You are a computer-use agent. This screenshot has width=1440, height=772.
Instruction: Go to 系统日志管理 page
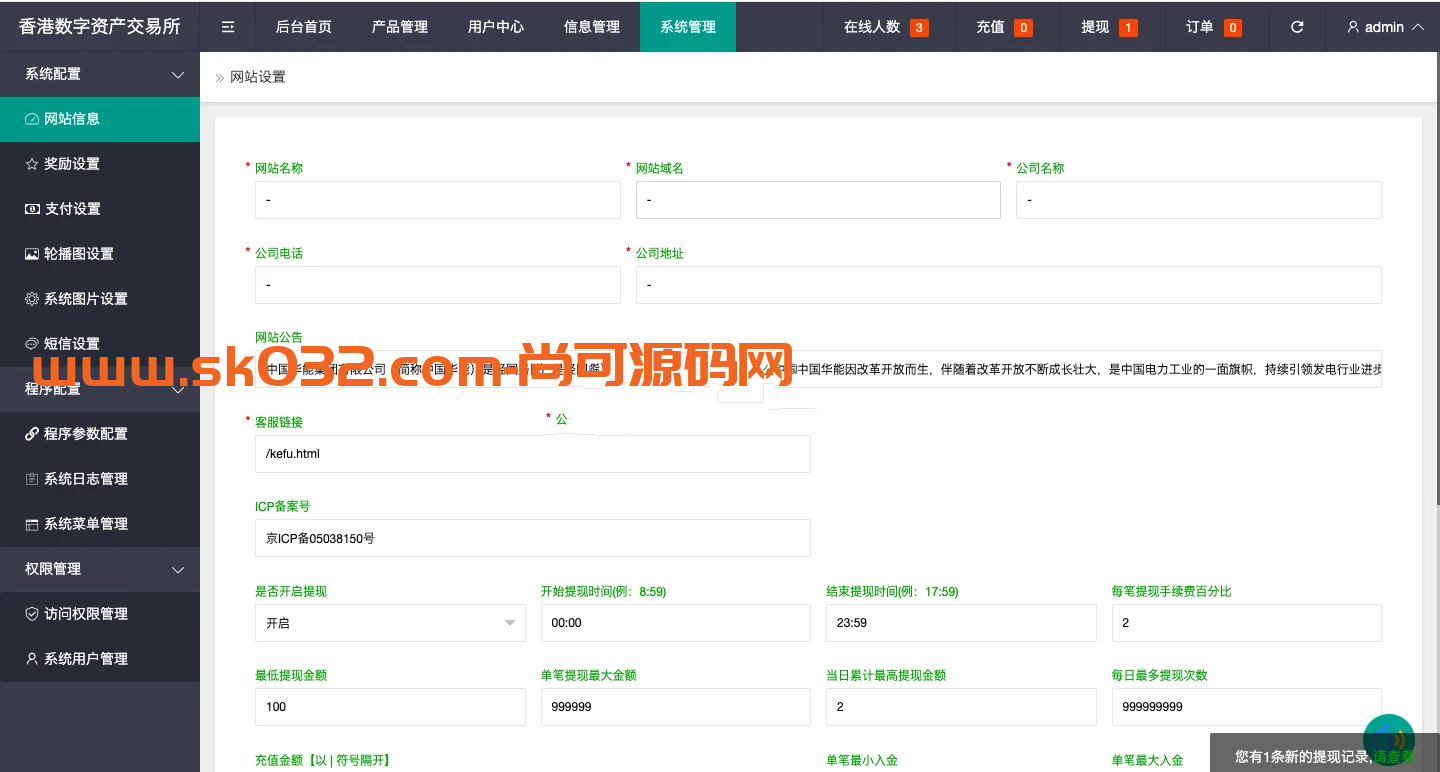click(x=100, y=479)
